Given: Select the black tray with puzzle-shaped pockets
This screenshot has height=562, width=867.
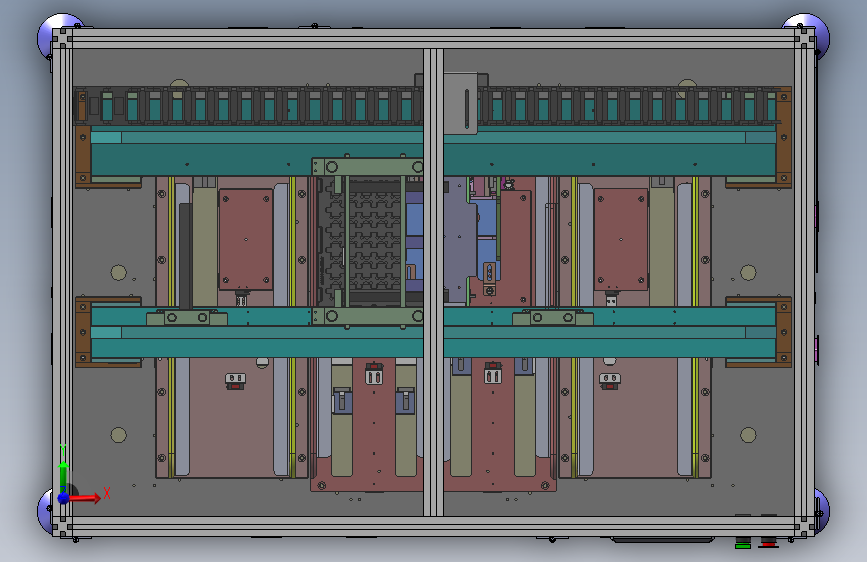Looking at the screenshot, I should pos(374,241).
